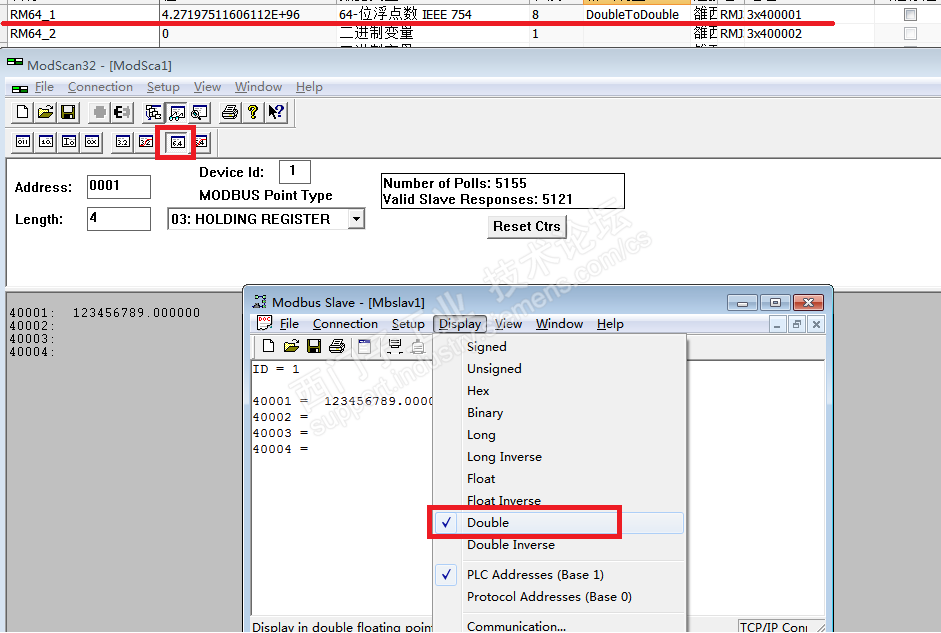
Task: Select the decimal '10.' display format icon
Action: (46, 142)
